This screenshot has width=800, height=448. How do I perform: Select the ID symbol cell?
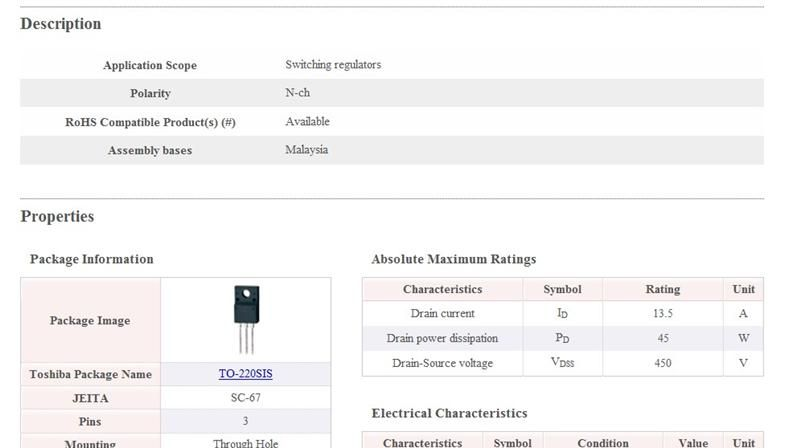coord(562,313)
